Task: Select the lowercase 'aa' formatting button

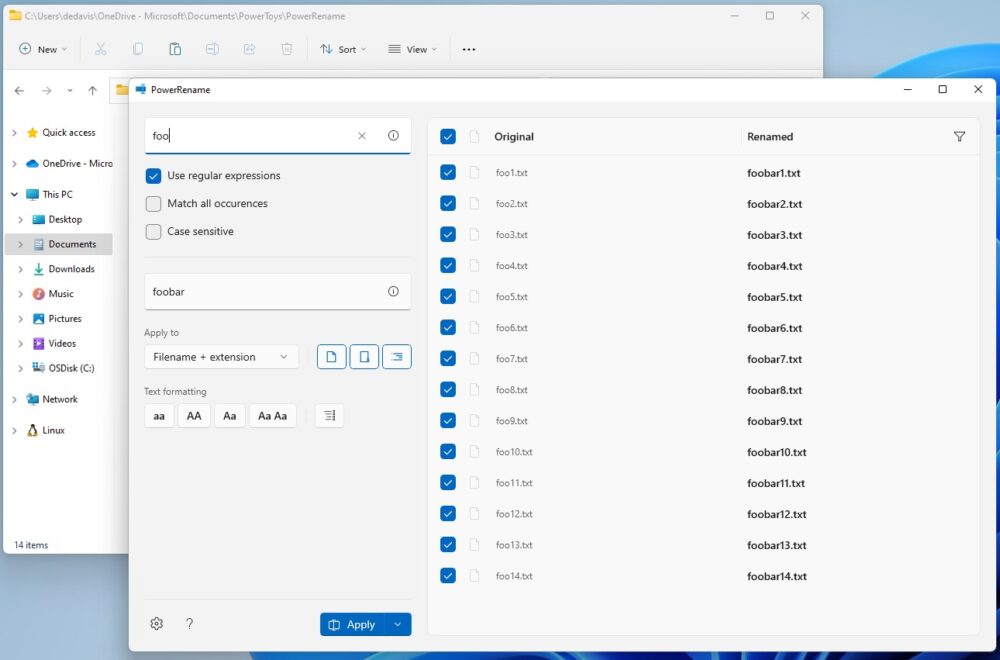Action: [x=159, y=416]
